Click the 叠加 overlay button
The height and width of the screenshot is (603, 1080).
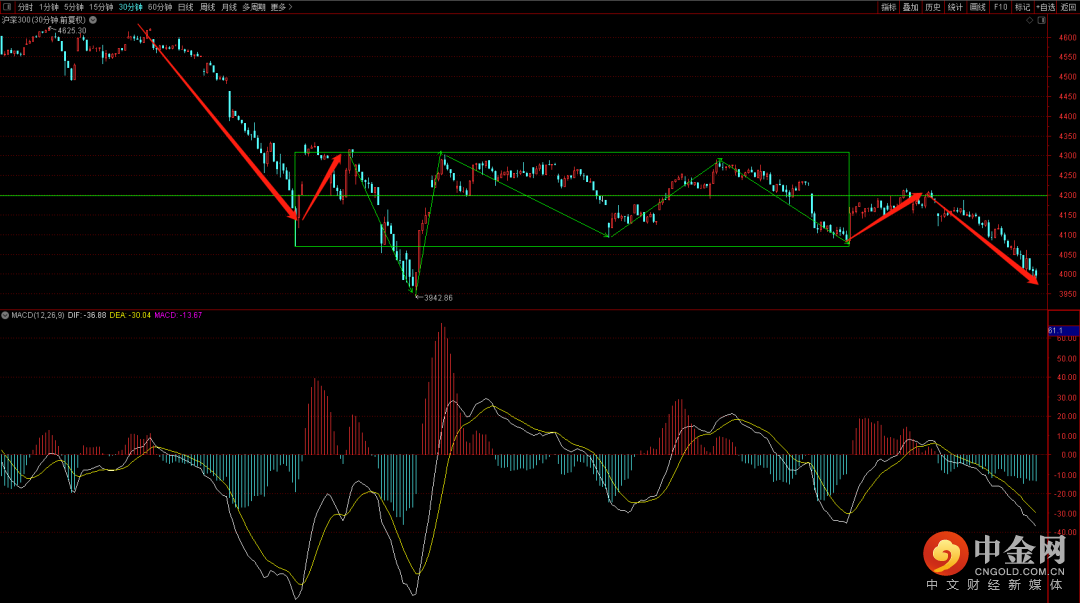(x=910, y=7)
